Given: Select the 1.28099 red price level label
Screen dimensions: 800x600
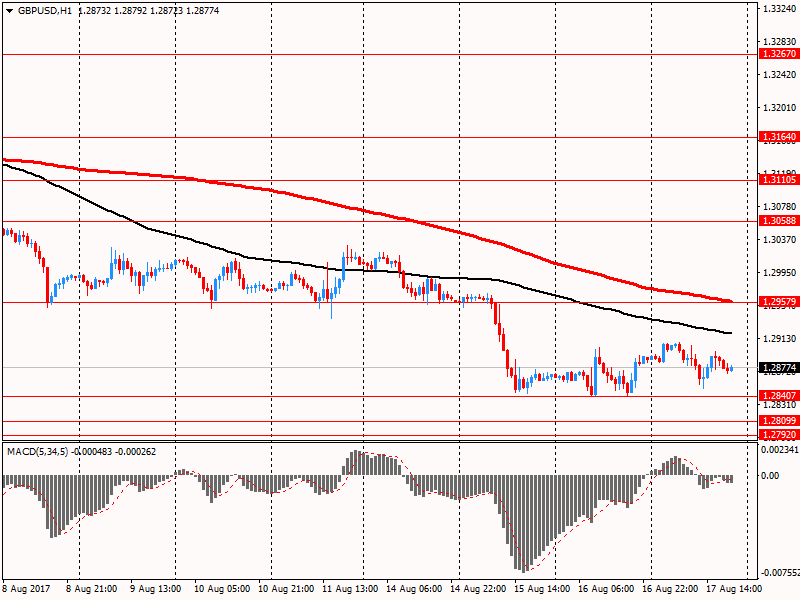Looking at the screenshot, I should coord(779,421).
